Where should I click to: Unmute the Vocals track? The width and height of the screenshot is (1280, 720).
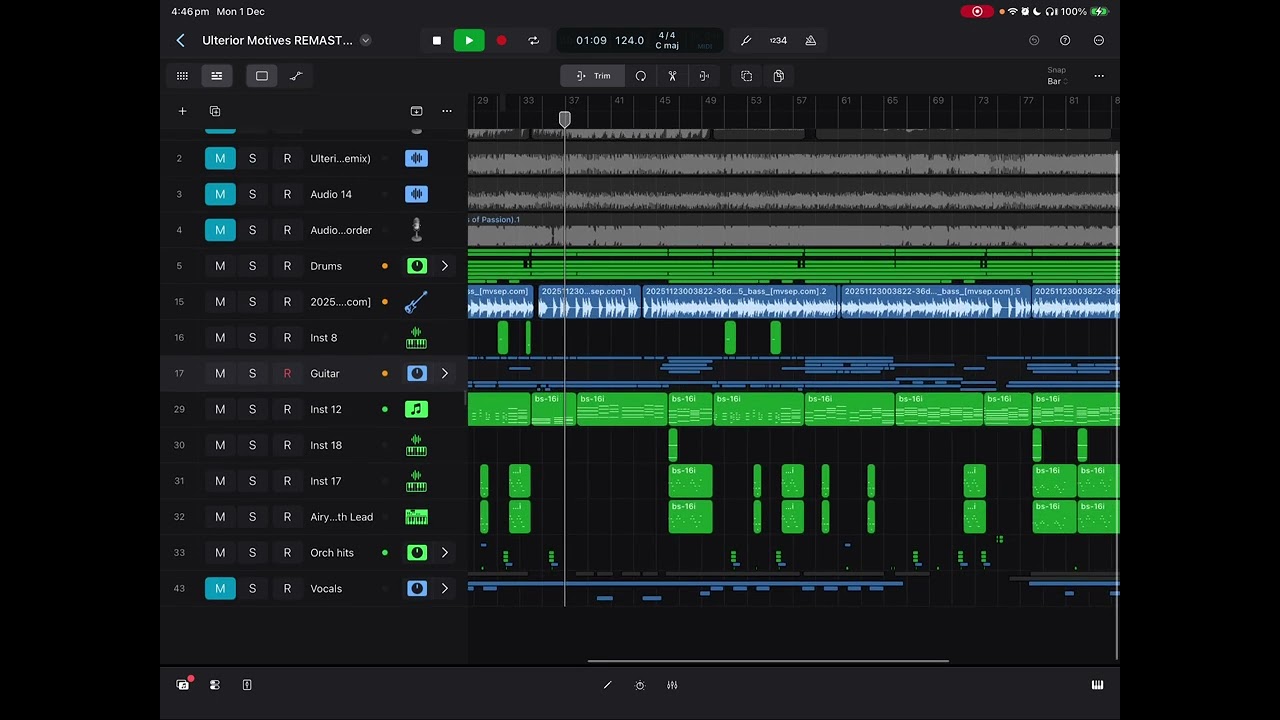[x=220, y=588]
